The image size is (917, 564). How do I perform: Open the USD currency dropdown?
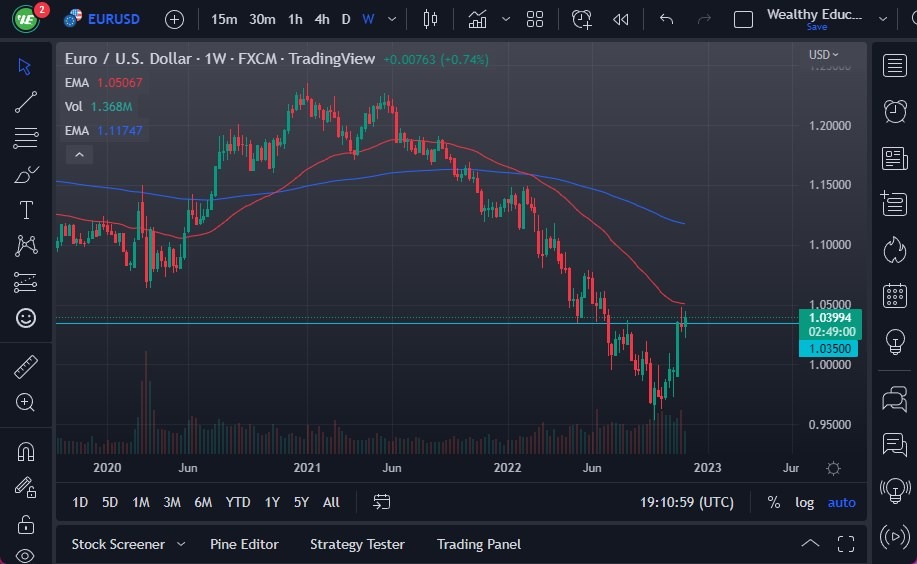click(x=824, y=55)
